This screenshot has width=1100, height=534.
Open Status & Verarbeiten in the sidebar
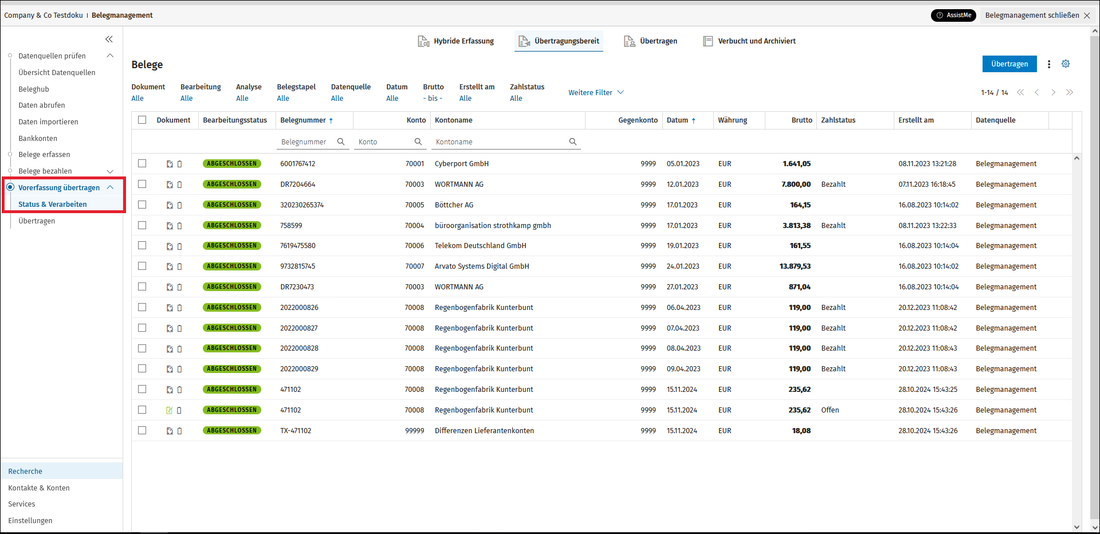(53, 204)
